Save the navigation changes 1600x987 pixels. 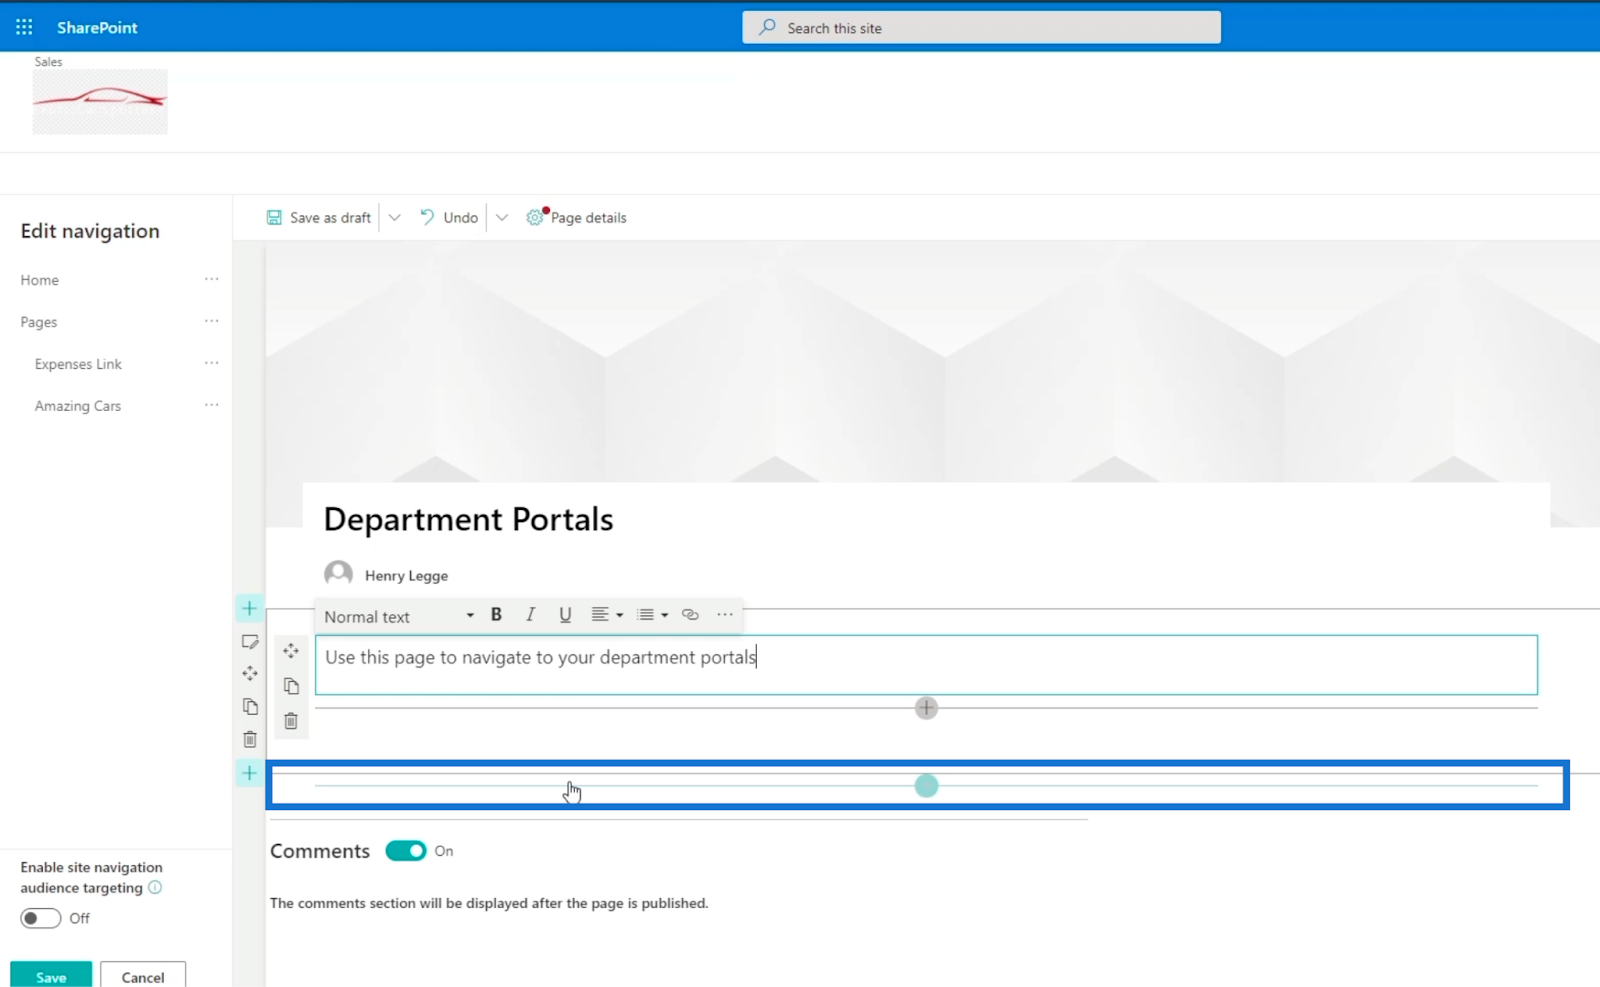click(x=51, y=975)
